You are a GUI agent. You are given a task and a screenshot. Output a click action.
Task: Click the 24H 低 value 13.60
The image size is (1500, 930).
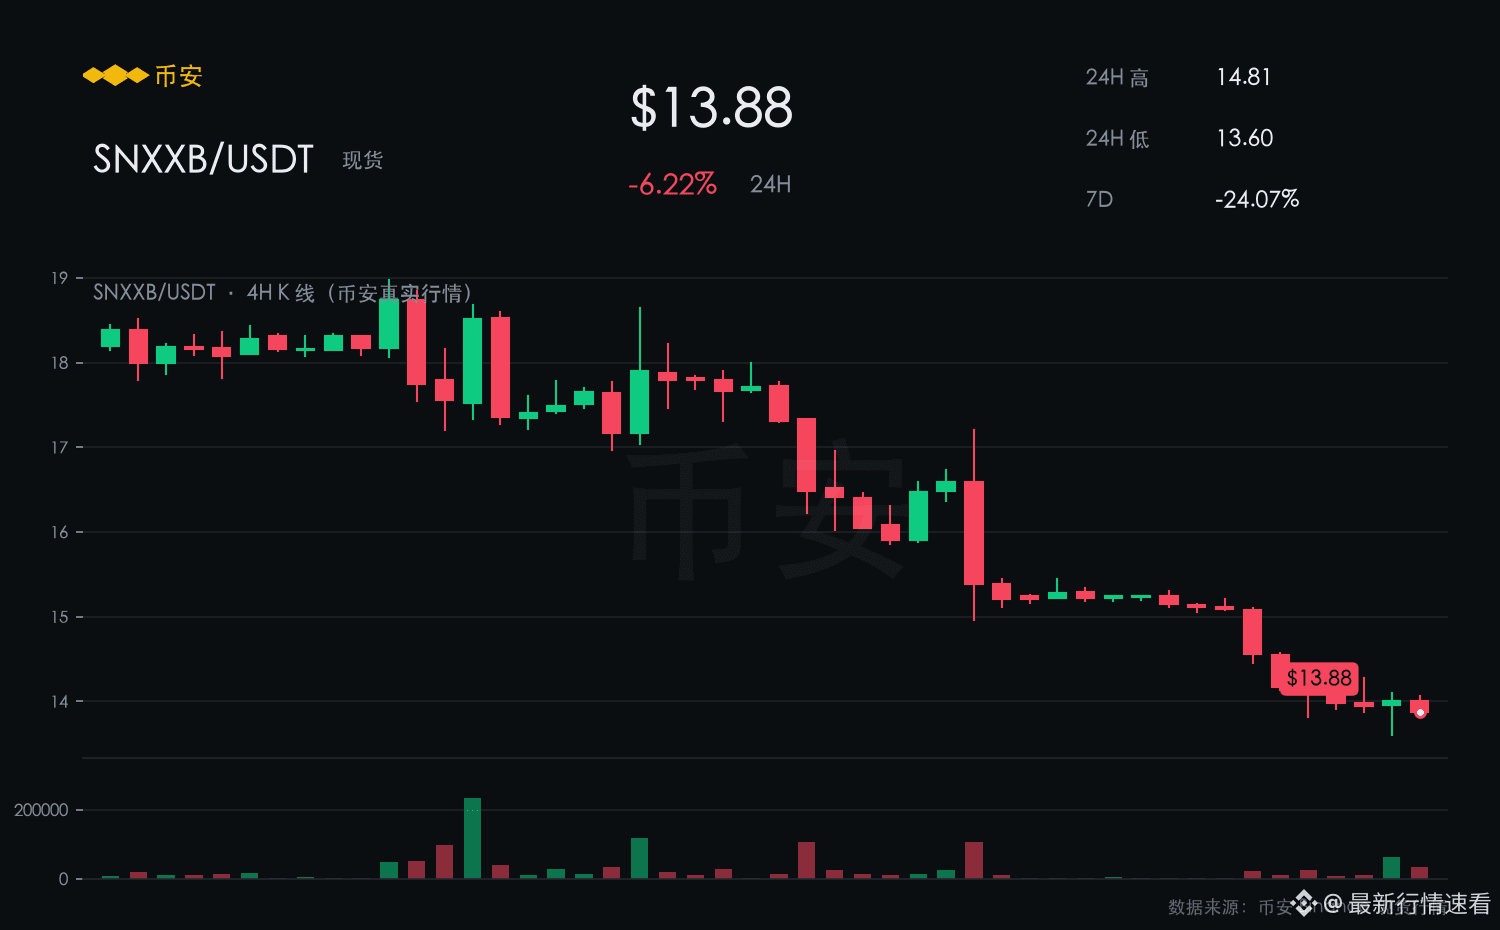point(1244,138)
